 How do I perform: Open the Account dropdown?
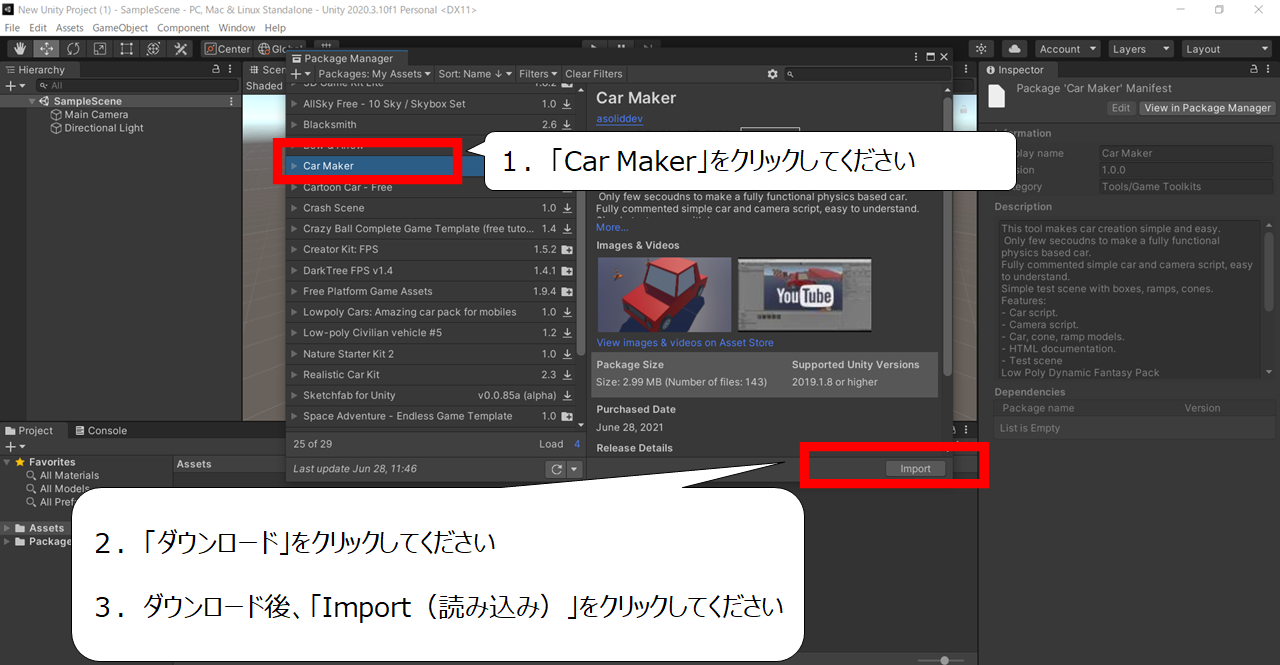(x=1067, y=49)
